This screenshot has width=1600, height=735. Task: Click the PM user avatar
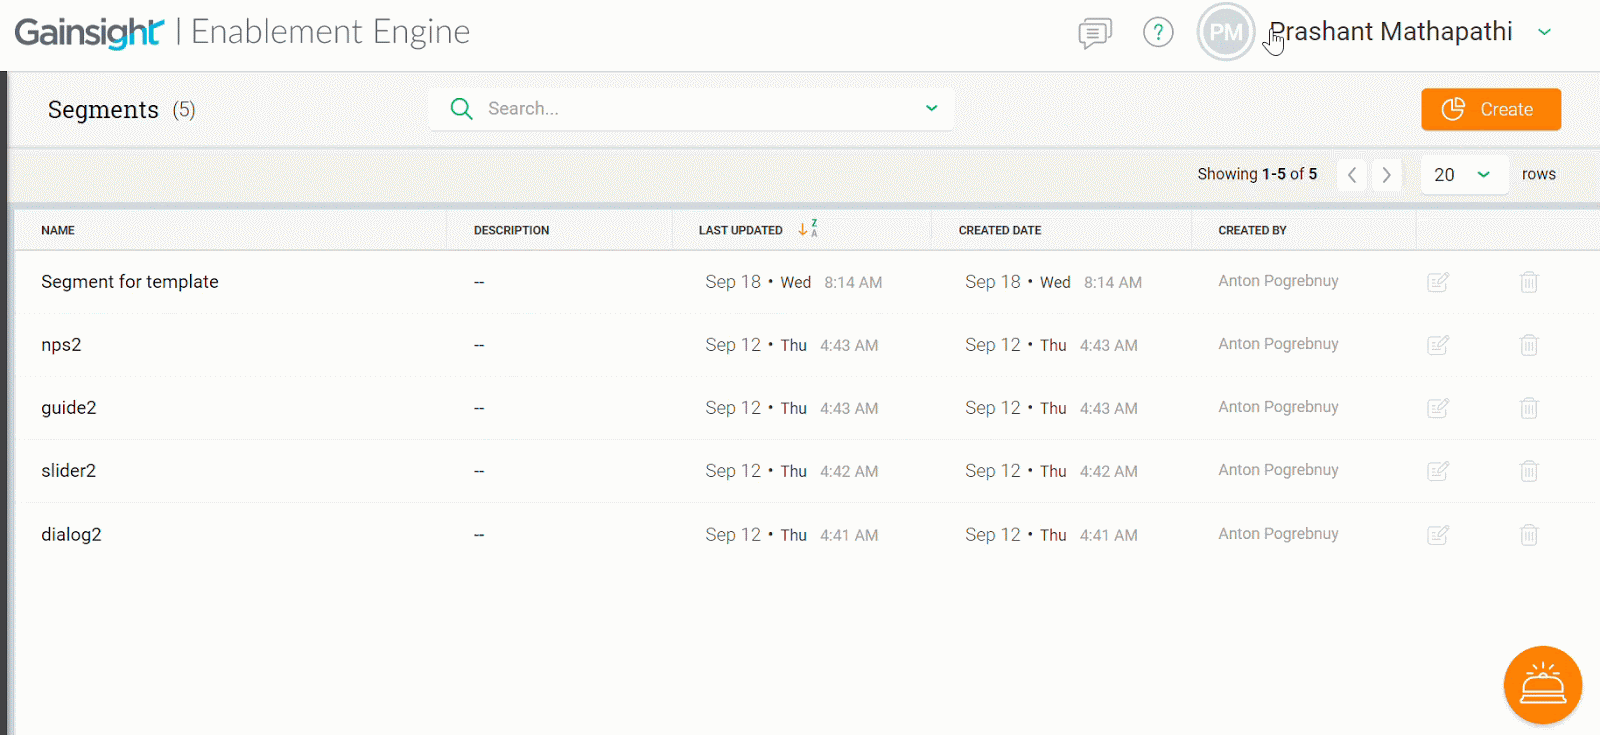point(1226,32)
